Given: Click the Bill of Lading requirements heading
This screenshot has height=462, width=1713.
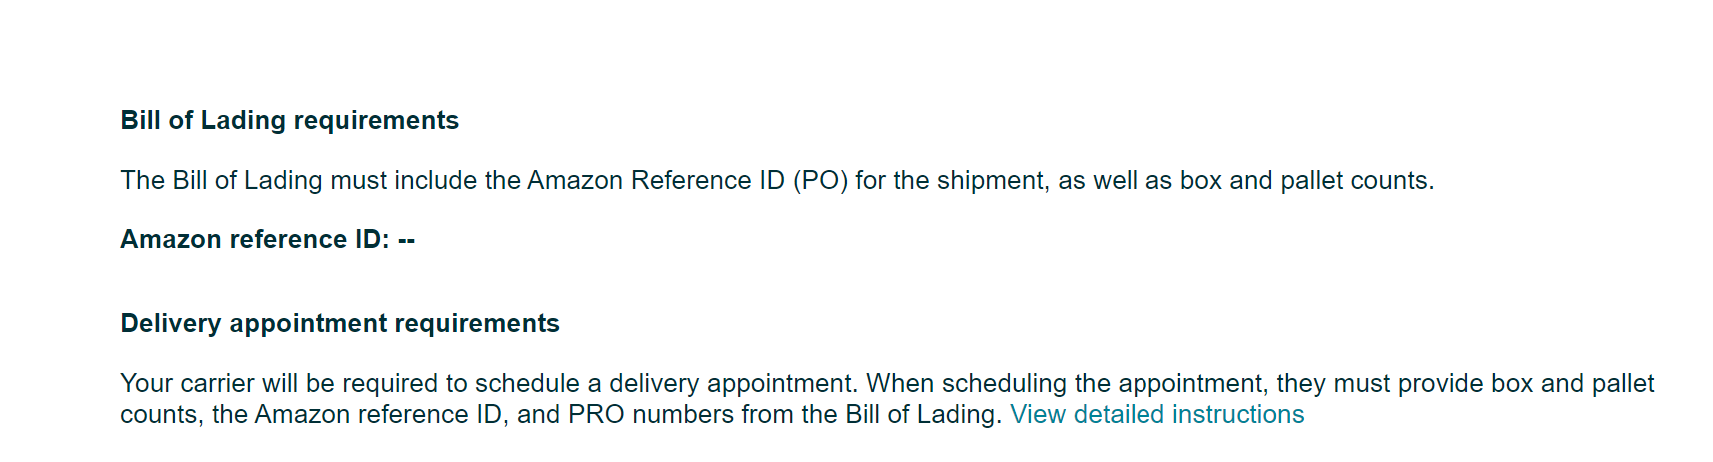Looking at the screenshot, I should [289, 120].
